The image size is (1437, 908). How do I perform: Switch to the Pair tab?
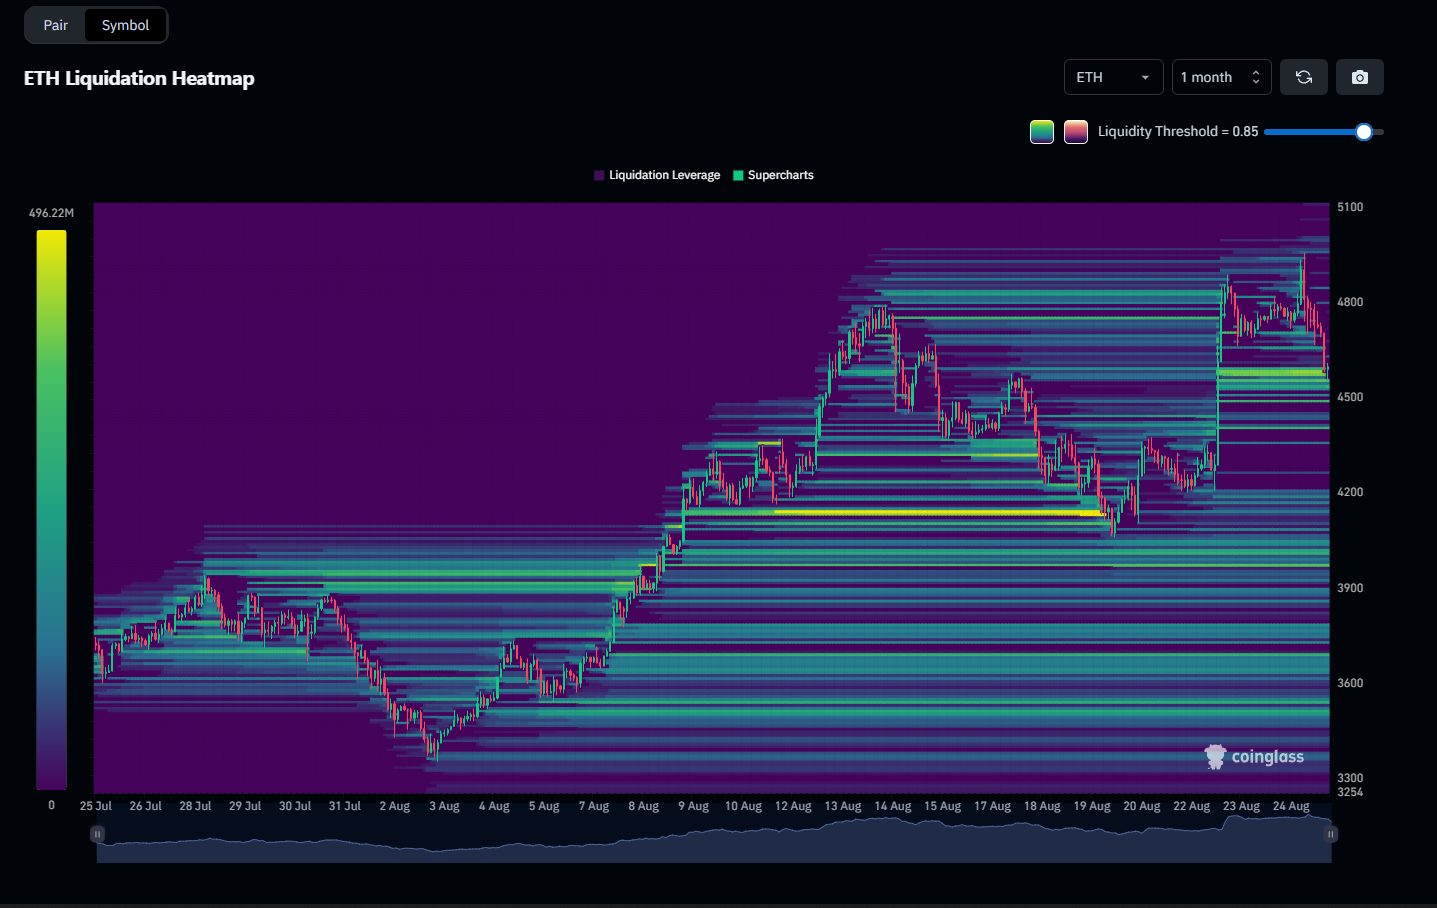tap(56, 25)
